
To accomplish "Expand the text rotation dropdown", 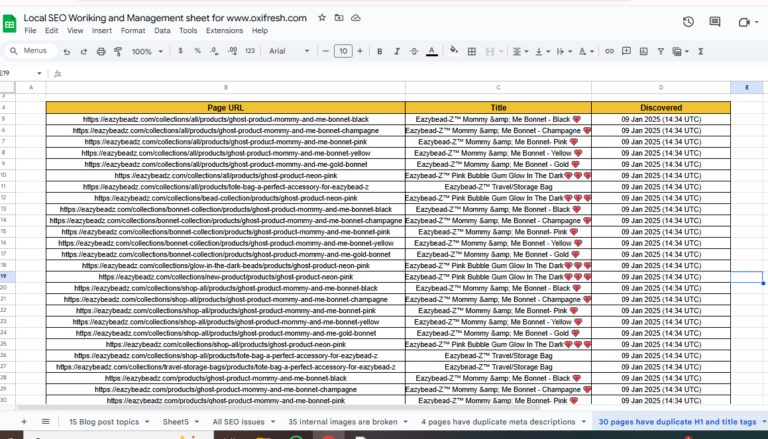I will (x=592, y=51).
